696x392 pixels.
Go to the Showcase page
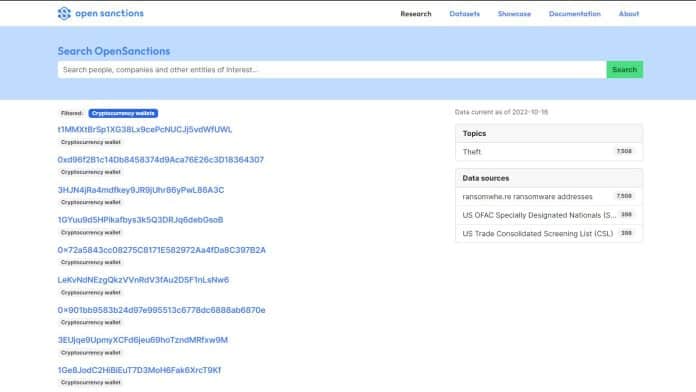tap(514, 14)
